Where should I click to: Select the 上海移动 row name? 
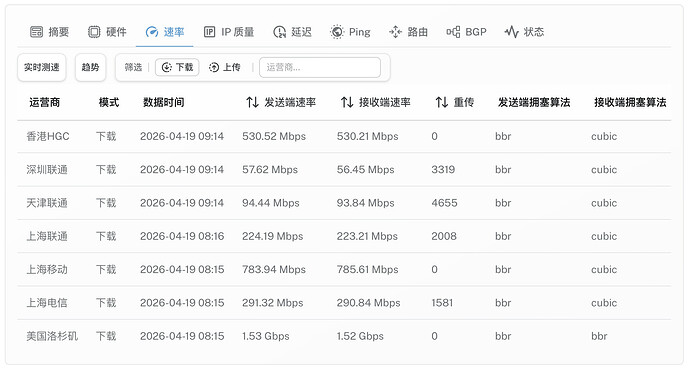pyautogui.click(x=47, y=270)
